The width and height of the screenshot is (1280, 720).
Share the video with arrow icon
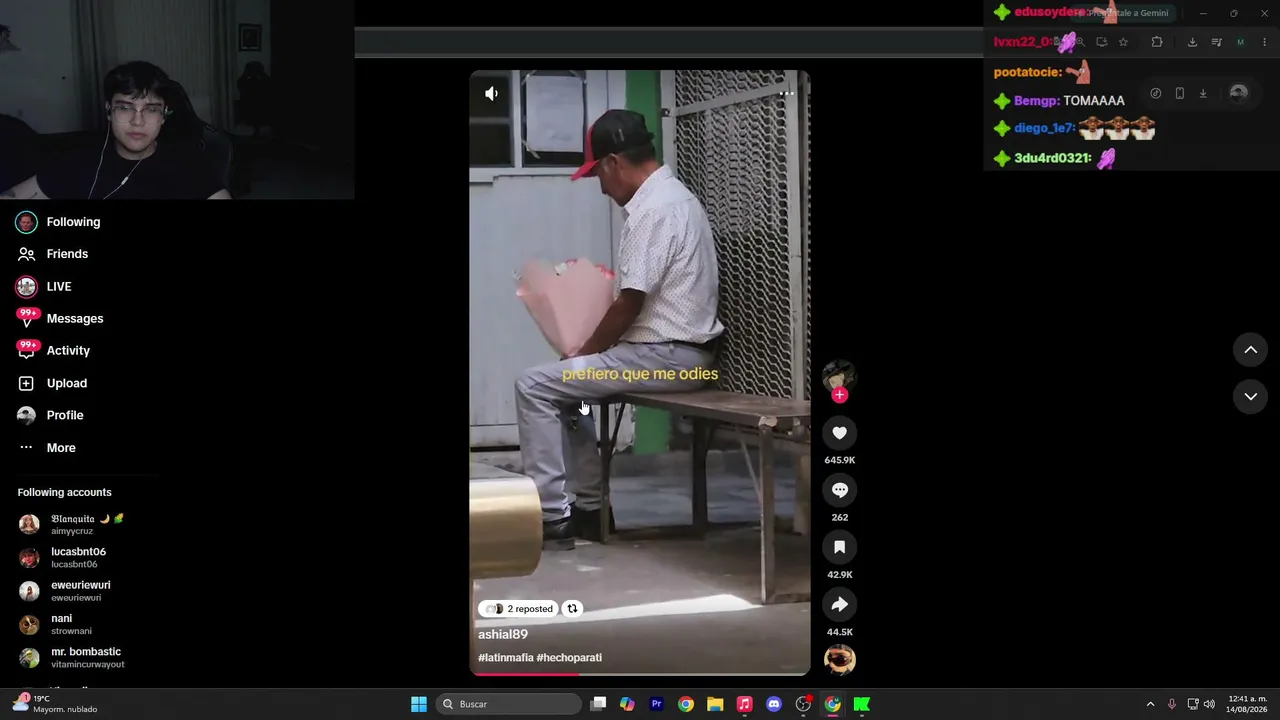pyautogui.click(x=840, y=604)
